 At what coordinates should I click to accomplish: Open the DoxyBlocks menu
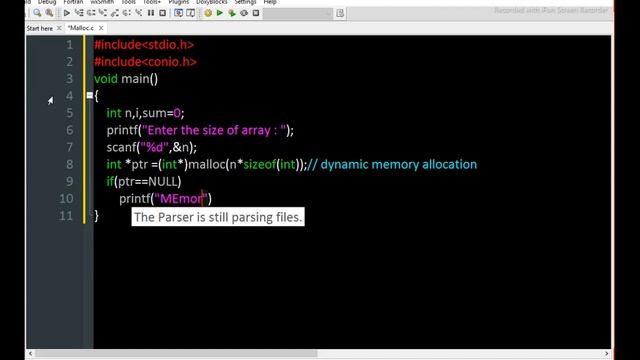[211, 2]
